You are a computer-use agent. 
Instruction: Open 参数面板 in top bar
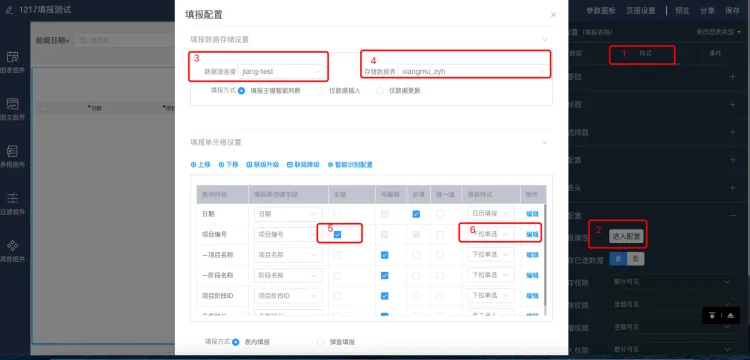[x=601, y=11]
